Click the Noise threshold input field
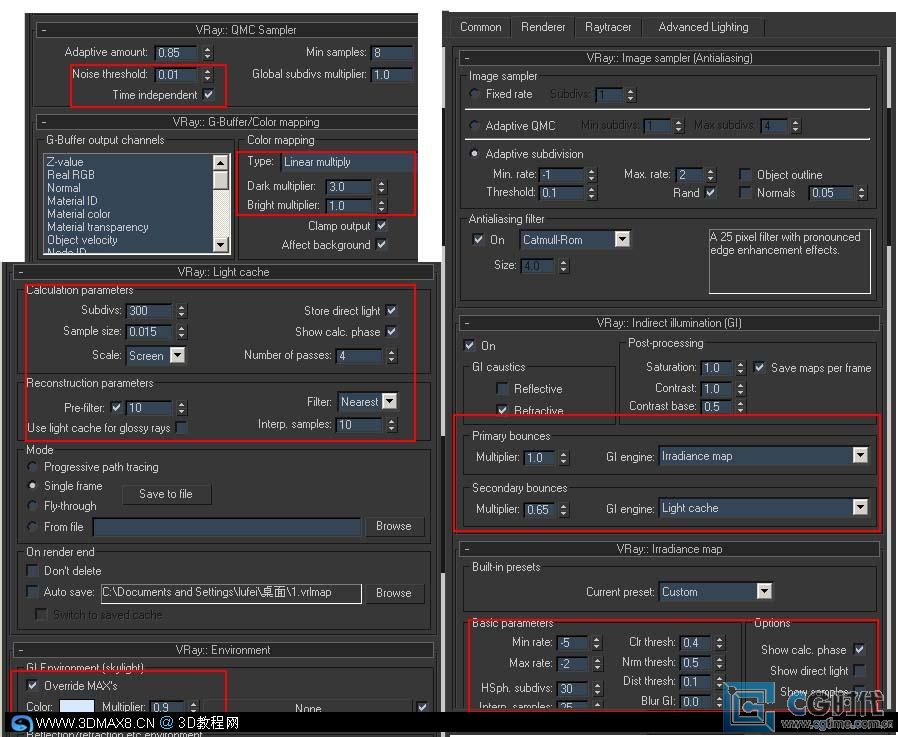The height and width of the screenshot is (737, 898). [x=176, y=74]
